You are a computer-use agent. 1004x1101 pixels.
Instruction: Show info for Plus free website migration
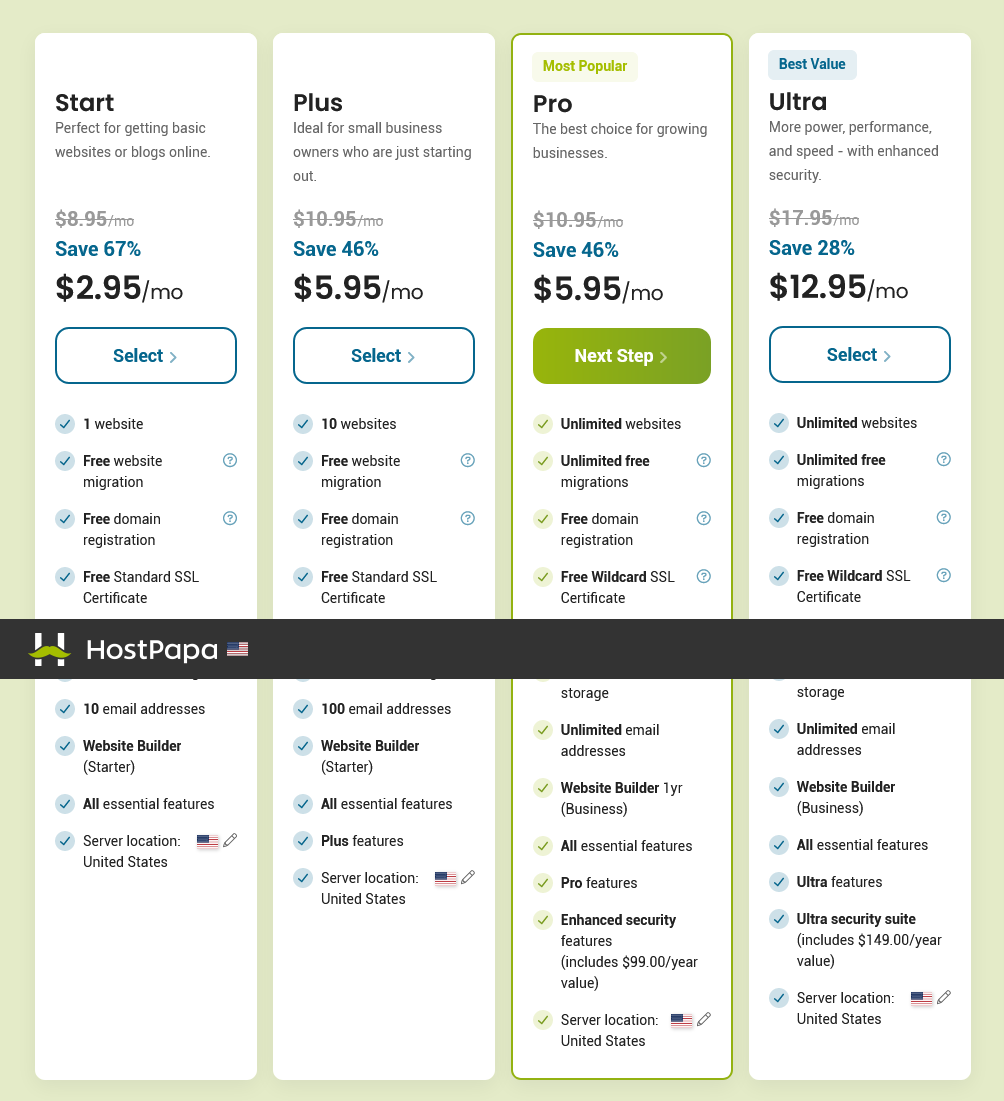point(468,461)
